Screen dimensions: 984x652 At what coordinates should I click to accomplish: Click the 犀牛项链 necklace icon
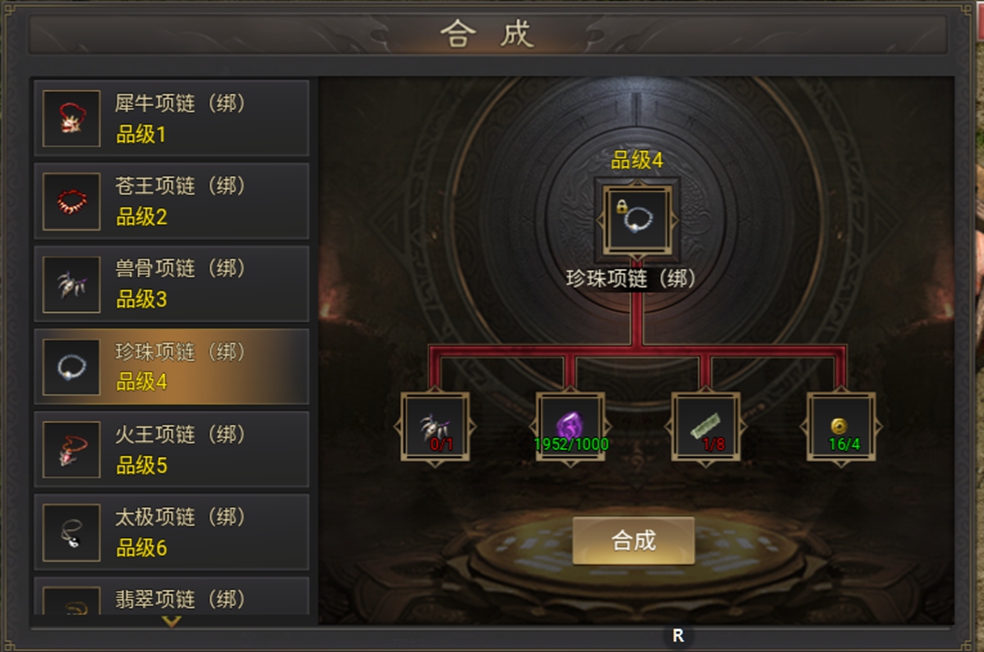72,118
